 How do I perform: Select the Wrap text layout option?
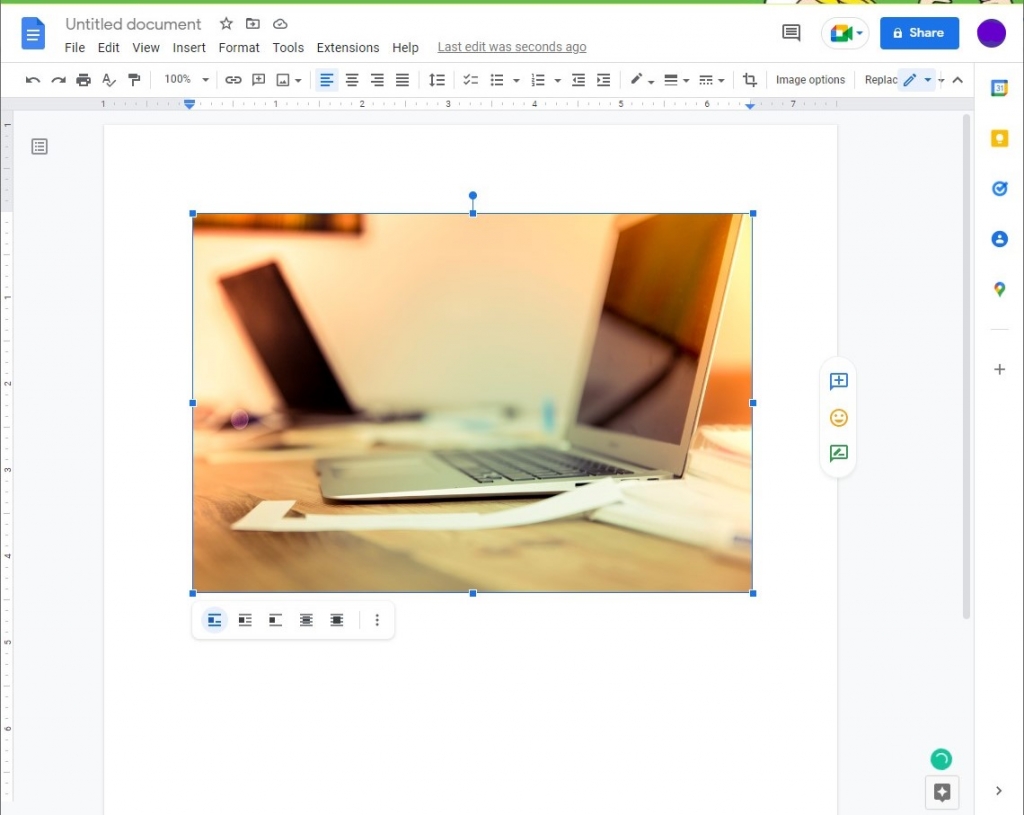click(245, 620)
